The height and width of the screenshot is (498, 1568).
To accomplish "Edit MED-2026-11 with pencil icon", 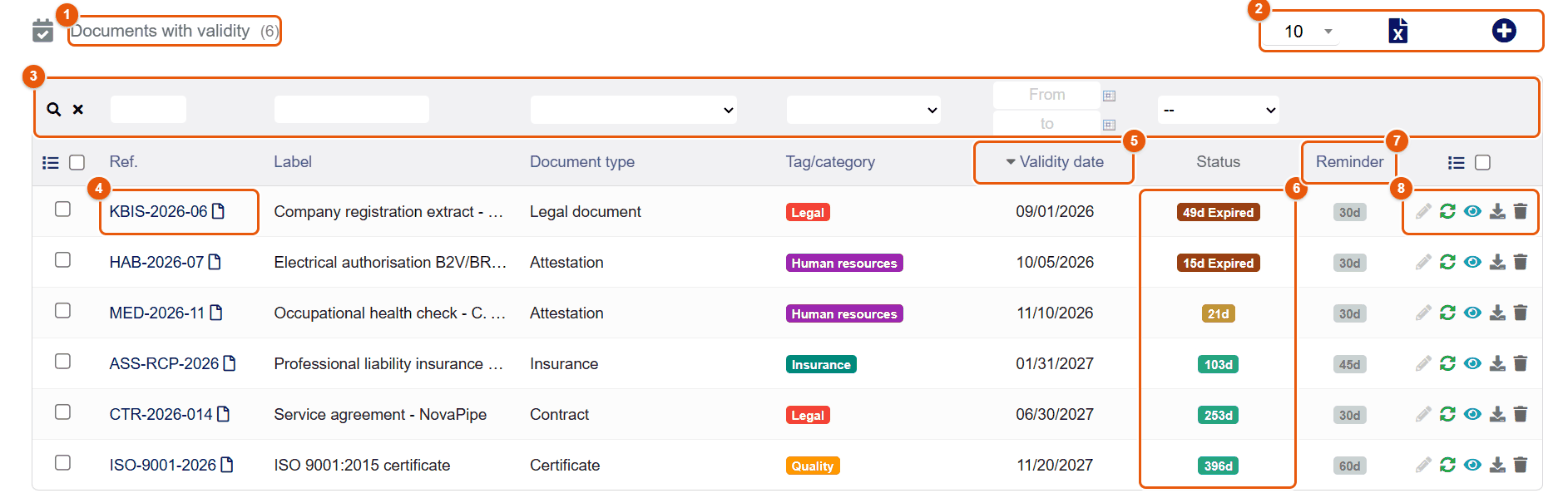I will (x=1424, y=313).
